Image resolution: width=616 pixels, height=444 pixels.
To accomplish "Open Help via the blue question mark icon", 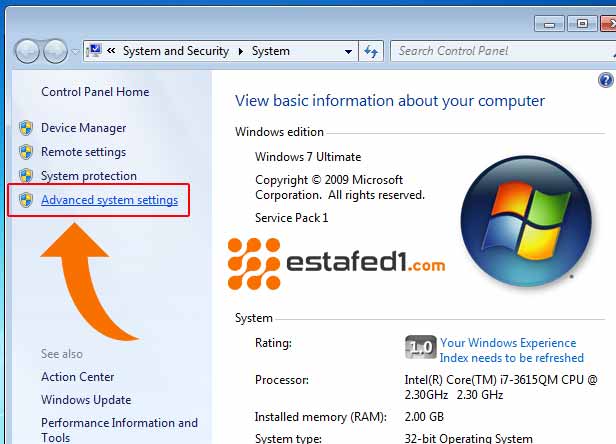I will 605,80.
